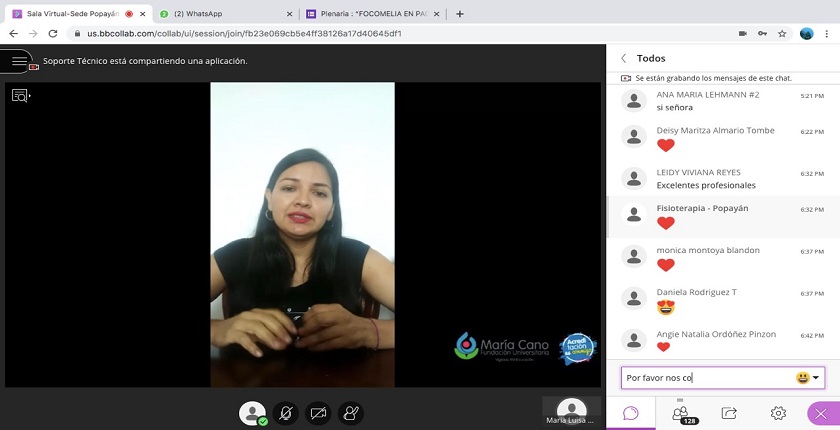The width and height of the screenshot is (840, 430).
Task: Click Fisioterapia - Popayán avatar
Action: 634,214
